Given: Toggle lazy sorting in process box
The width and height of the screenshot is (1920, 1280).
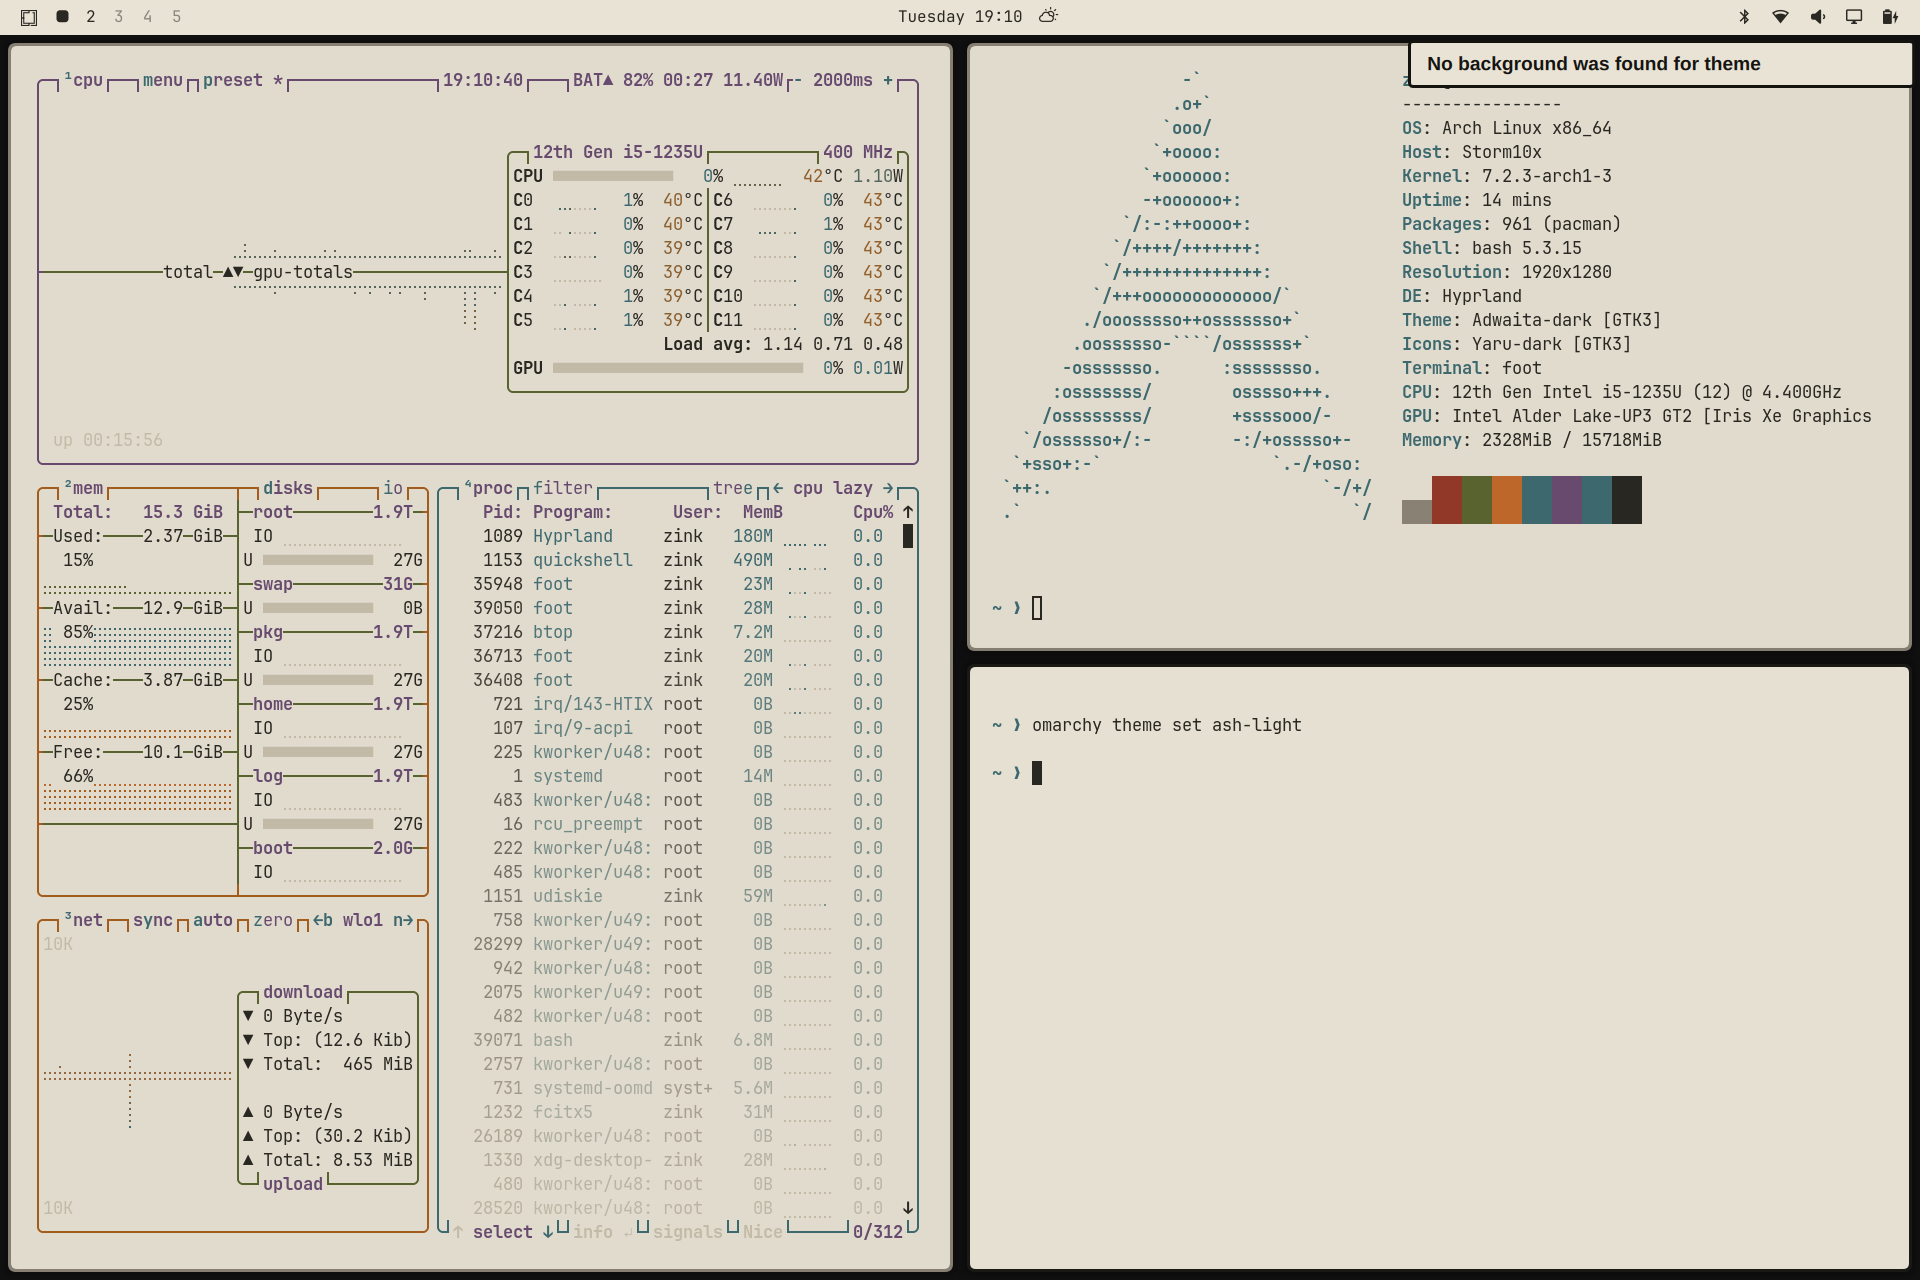Looking at the screenshot, I should [x=852, y=488].
